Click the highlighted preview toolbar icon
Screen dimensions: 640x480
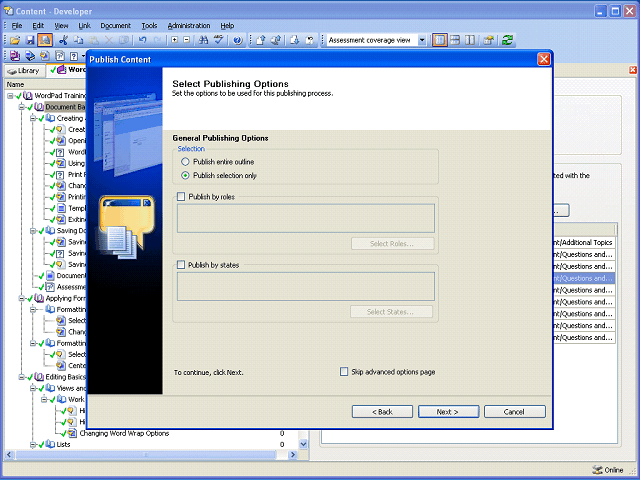pos(45,40)
